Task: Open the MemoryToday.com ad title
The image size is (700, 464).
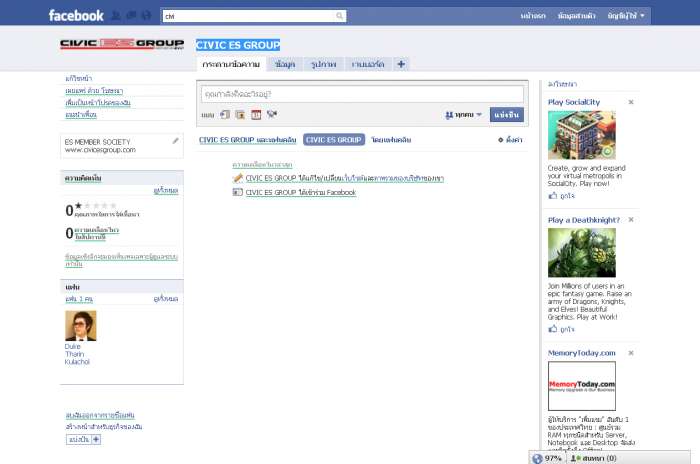Action: coord(582,353)
